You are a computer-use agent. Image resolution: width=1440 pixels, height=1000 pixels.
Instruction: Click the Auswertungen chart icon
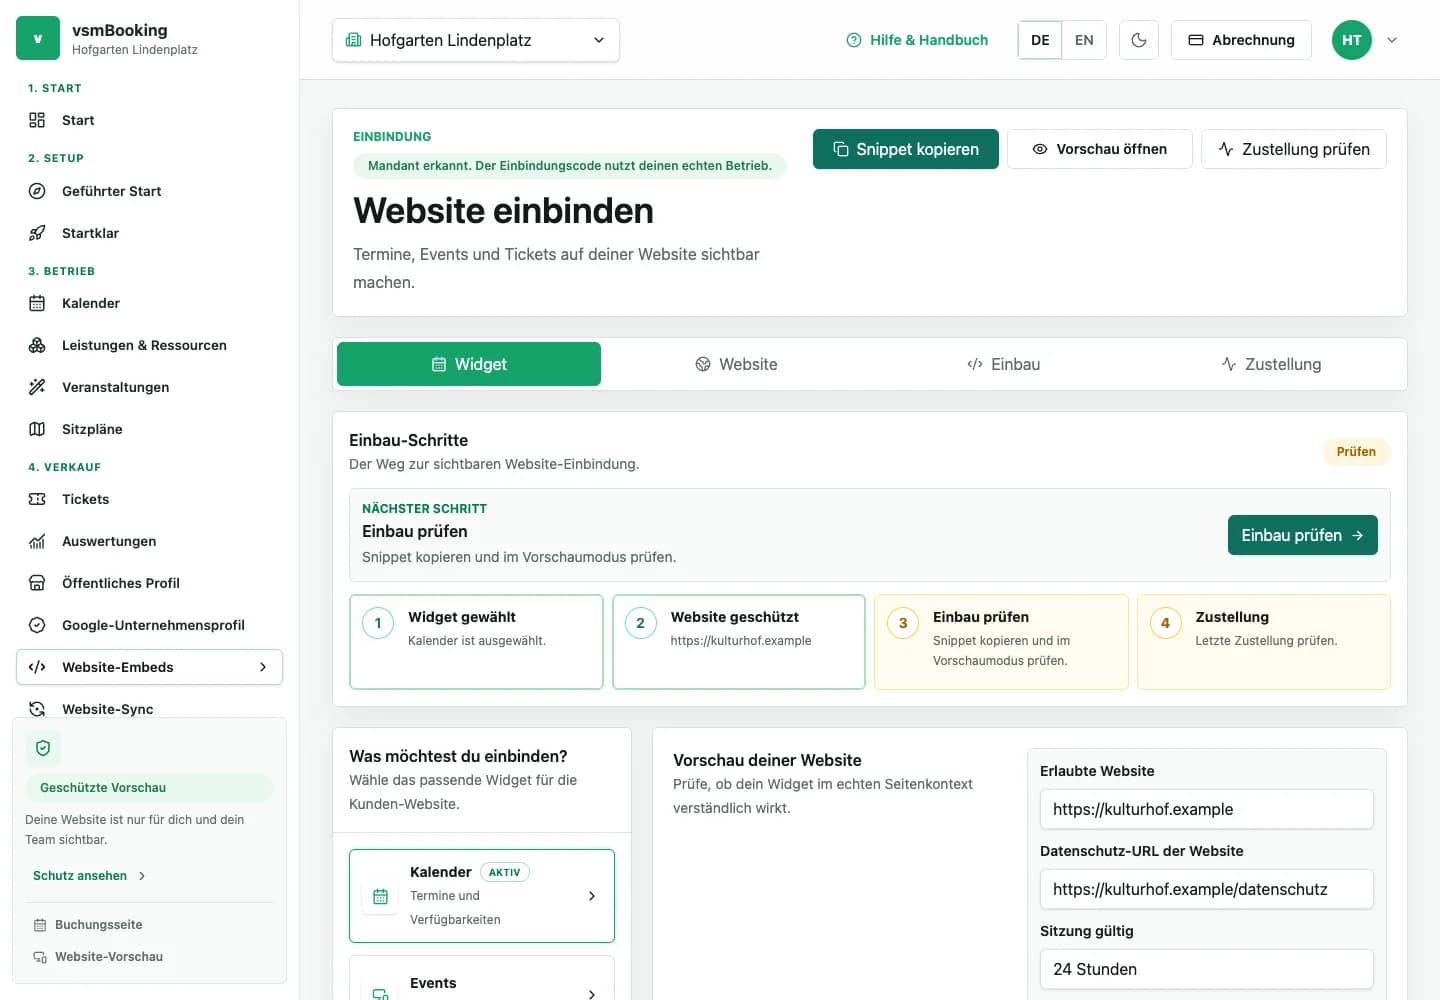coord(37,541)
